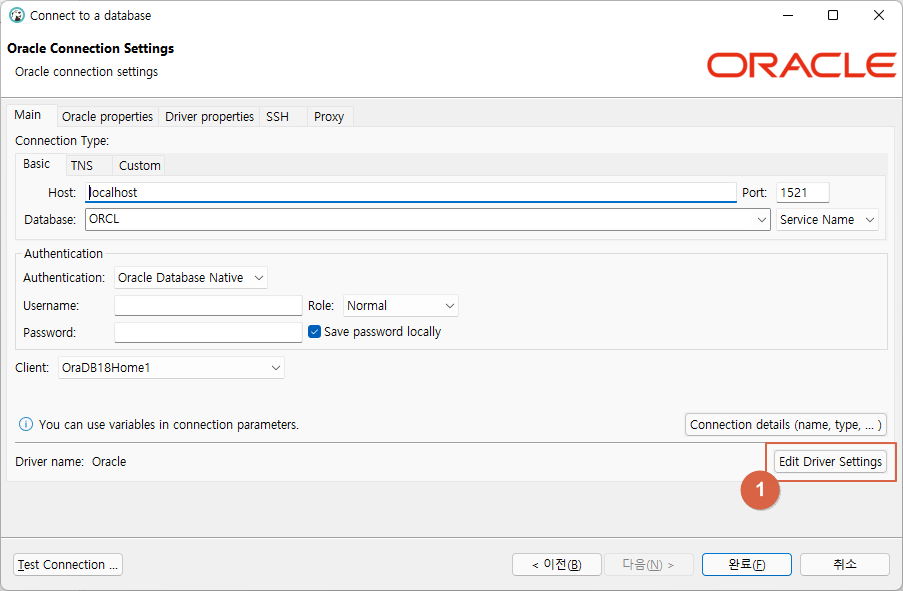Viewport: 903px width, 591px height.
Task: Open the Role dropdown showing Normal
Action: pos(401,305)
